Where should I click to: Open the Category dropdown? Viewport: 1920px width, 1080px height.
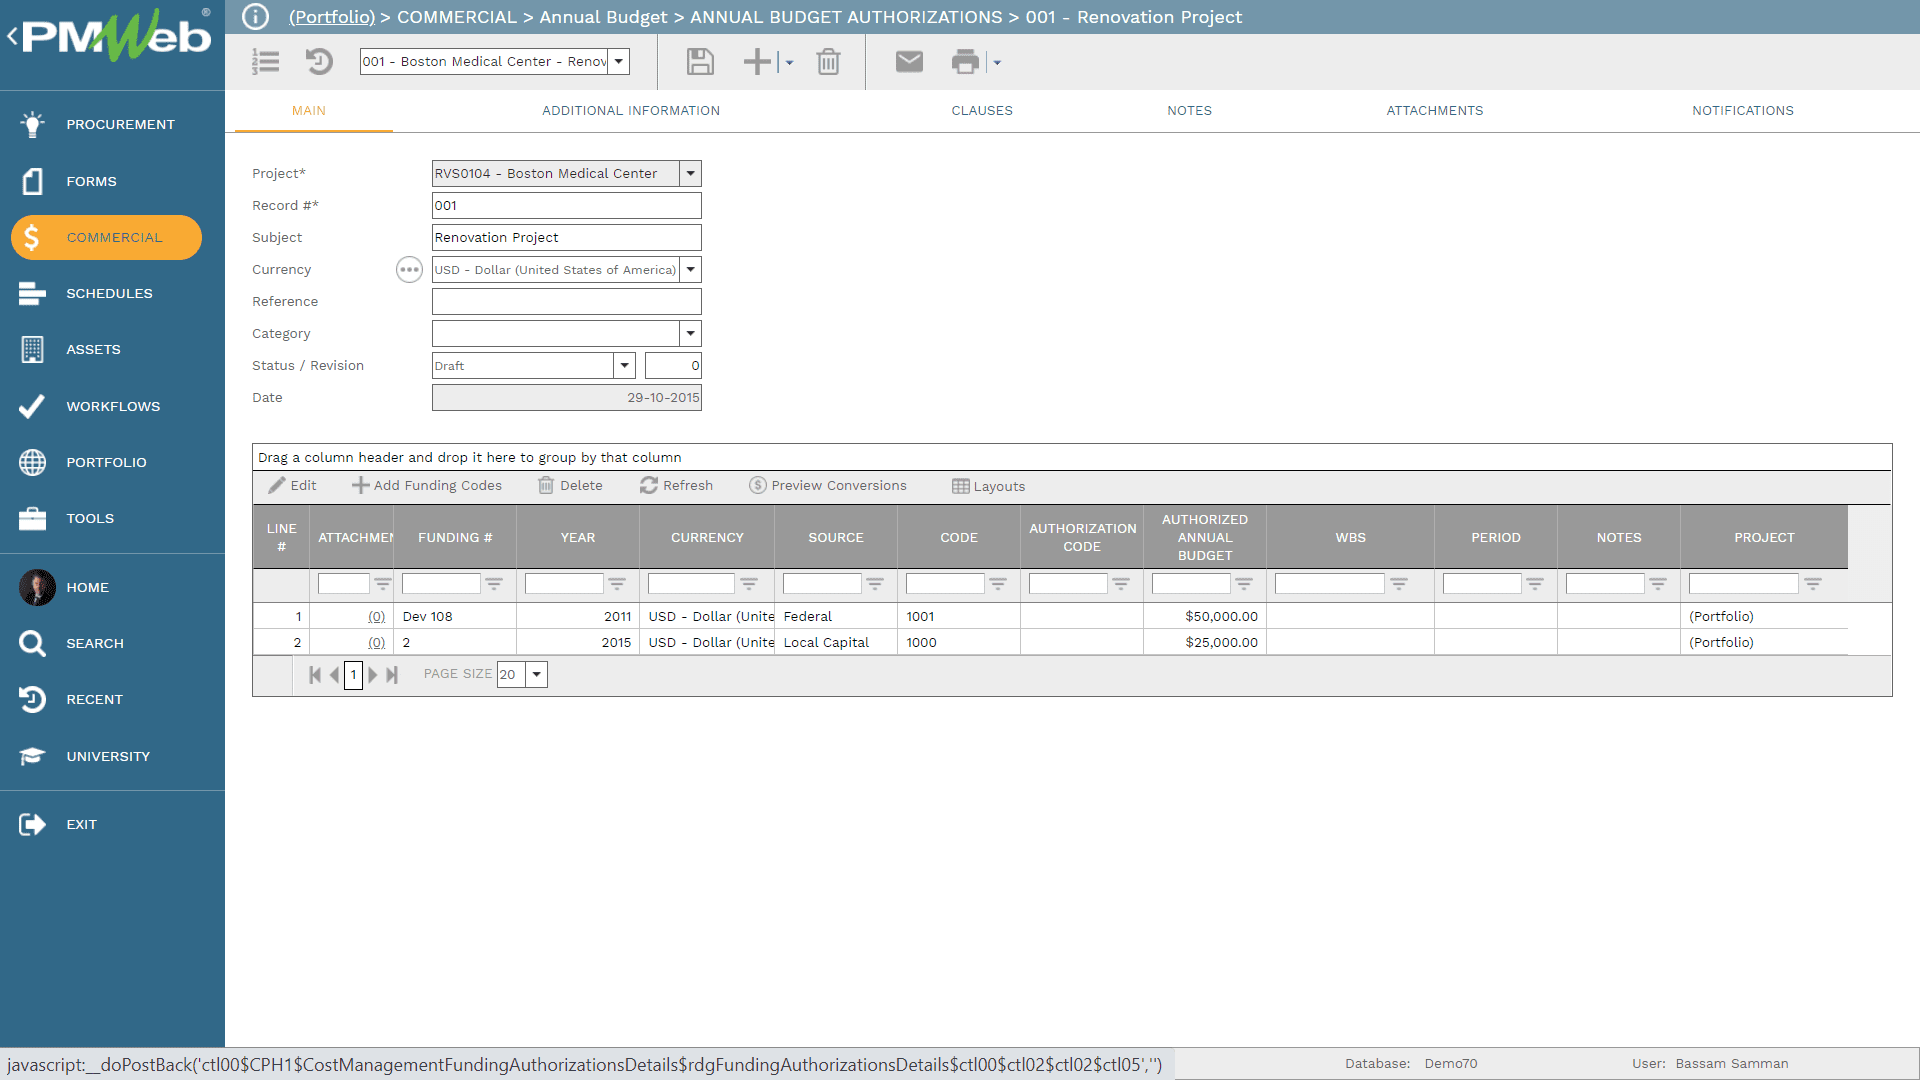click(690, 333)
